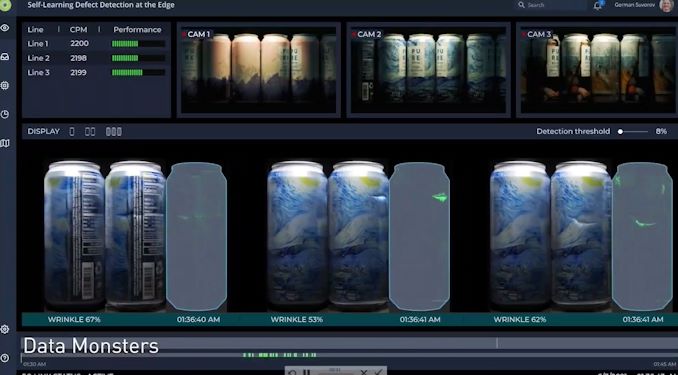Select two-can display layout
The width and height of the screenshot is (678, 375).
90,131
